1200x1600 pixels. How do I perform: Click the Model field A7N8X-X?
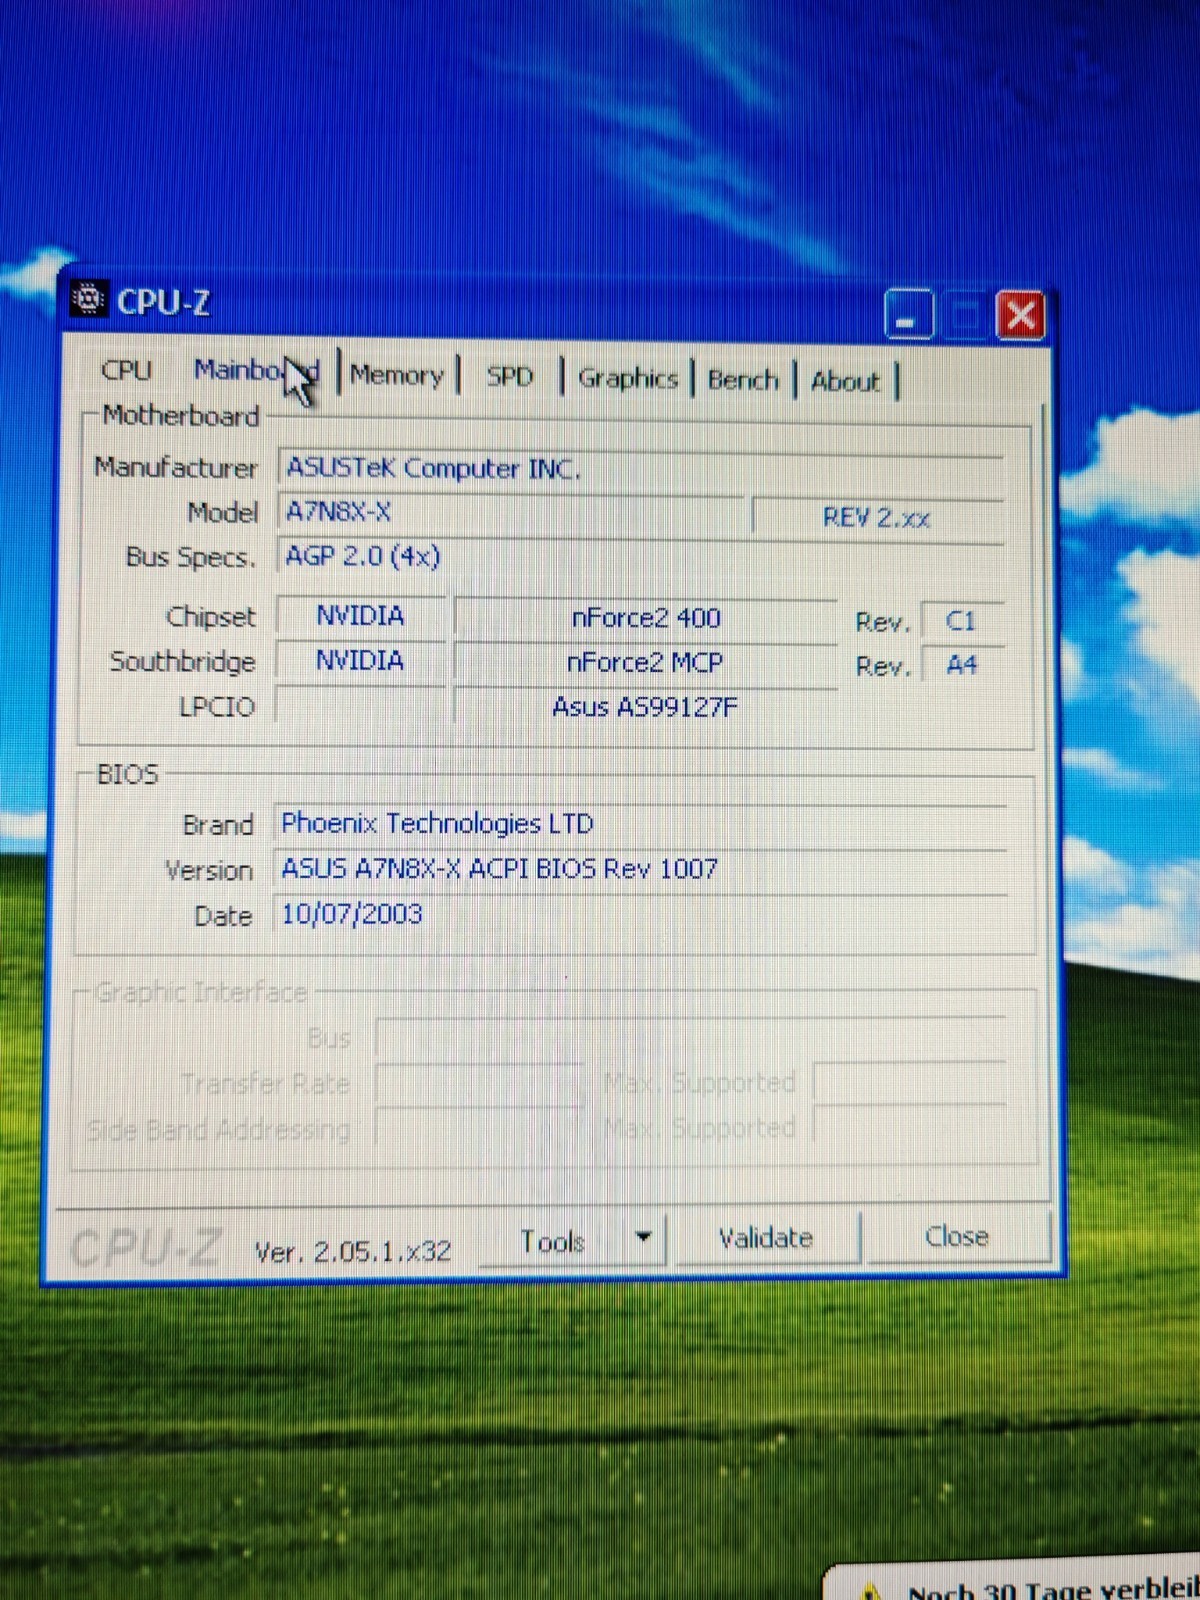point(510,512)
